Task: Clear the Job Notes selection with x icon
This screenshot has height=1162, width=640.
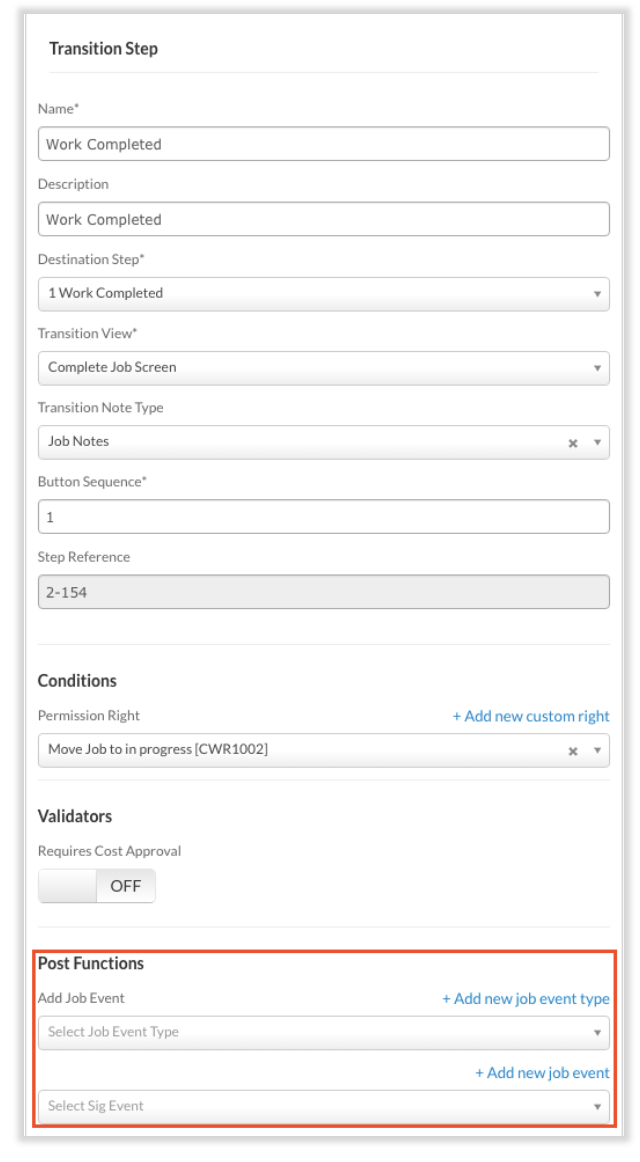Action: tap(573, 443)
